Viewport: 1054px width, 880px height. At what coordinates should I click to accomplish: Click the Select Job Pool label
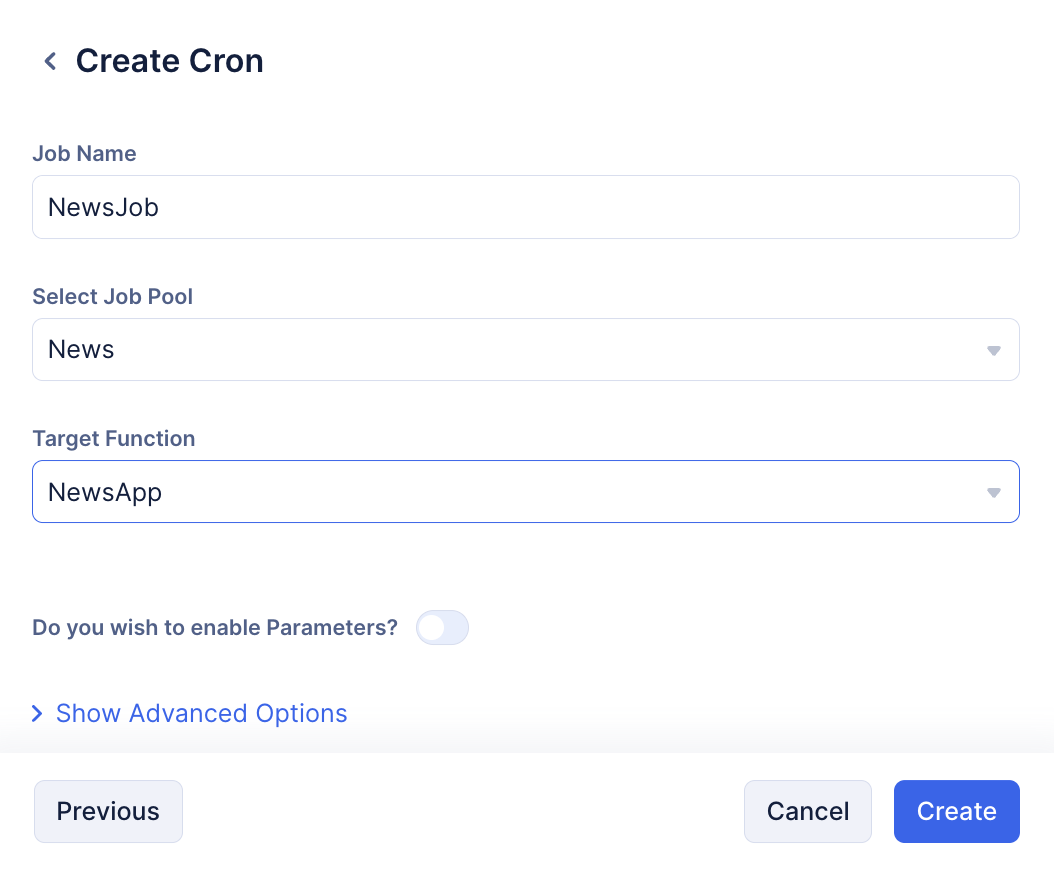(113, 296)
